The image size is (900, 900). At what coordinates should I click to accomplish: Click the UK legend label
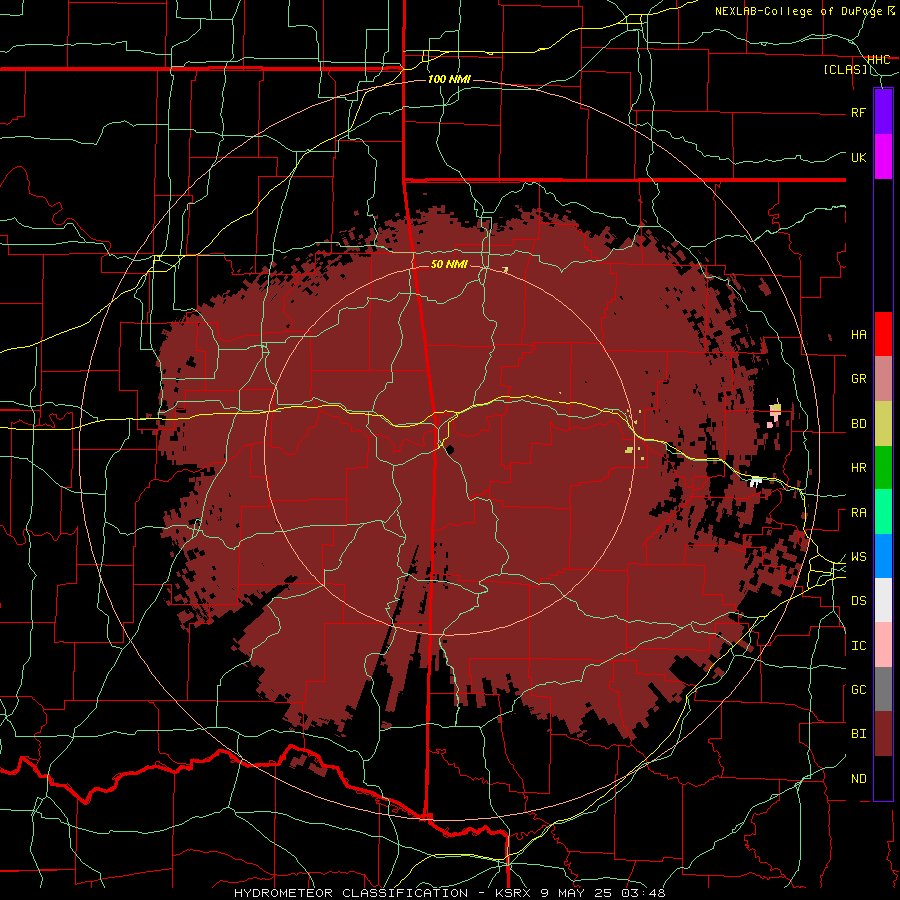point(859,157)
